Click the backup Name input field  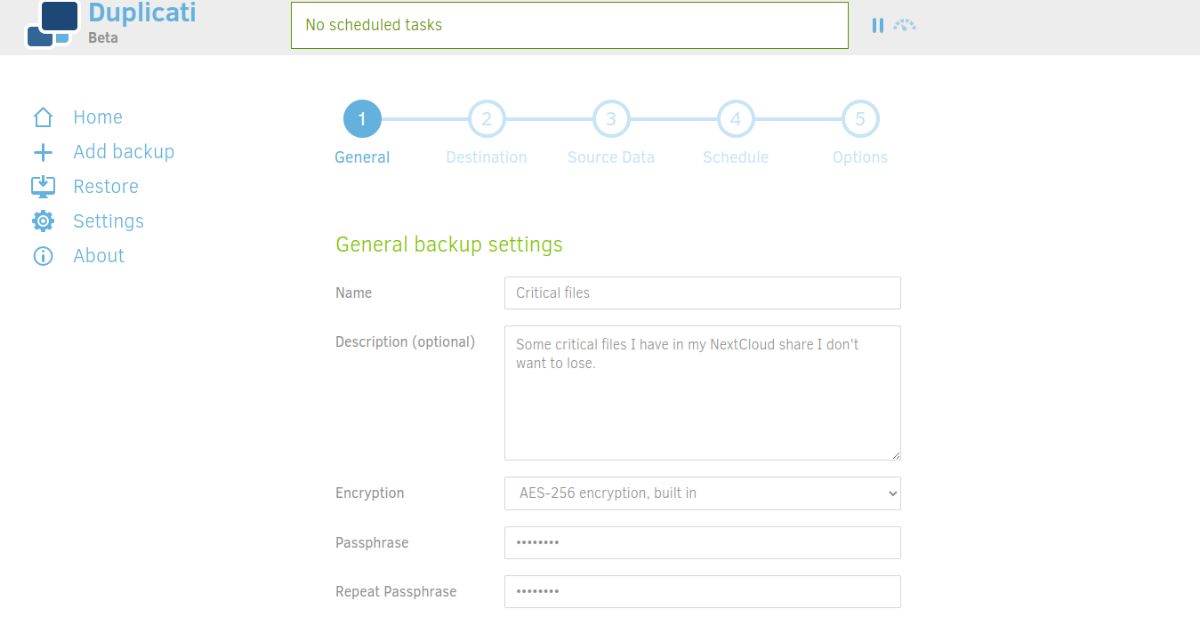[702, 292]
